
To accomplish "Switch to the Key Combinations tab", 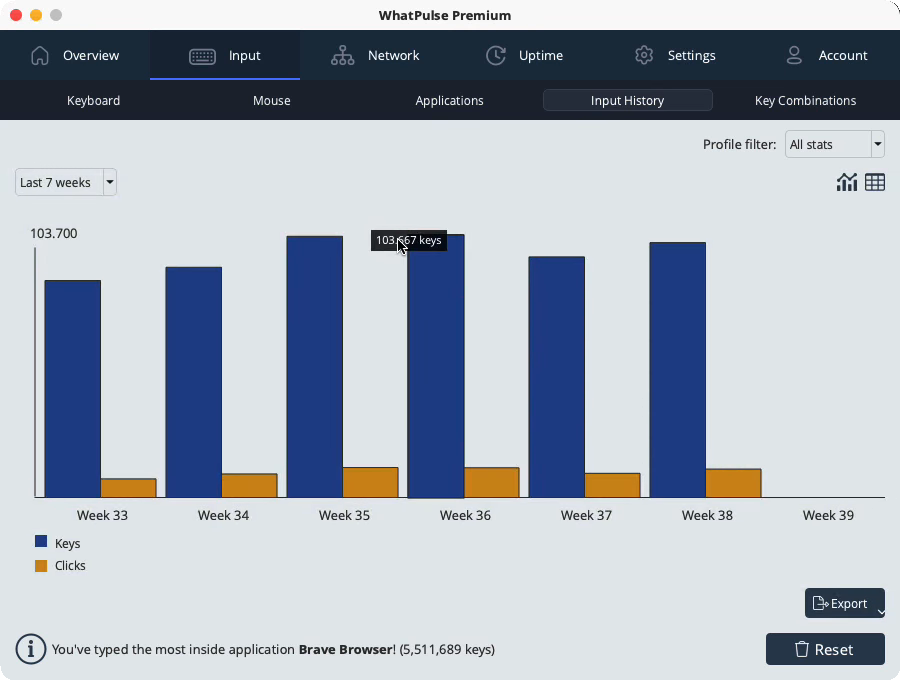I will tap(805, 100).
